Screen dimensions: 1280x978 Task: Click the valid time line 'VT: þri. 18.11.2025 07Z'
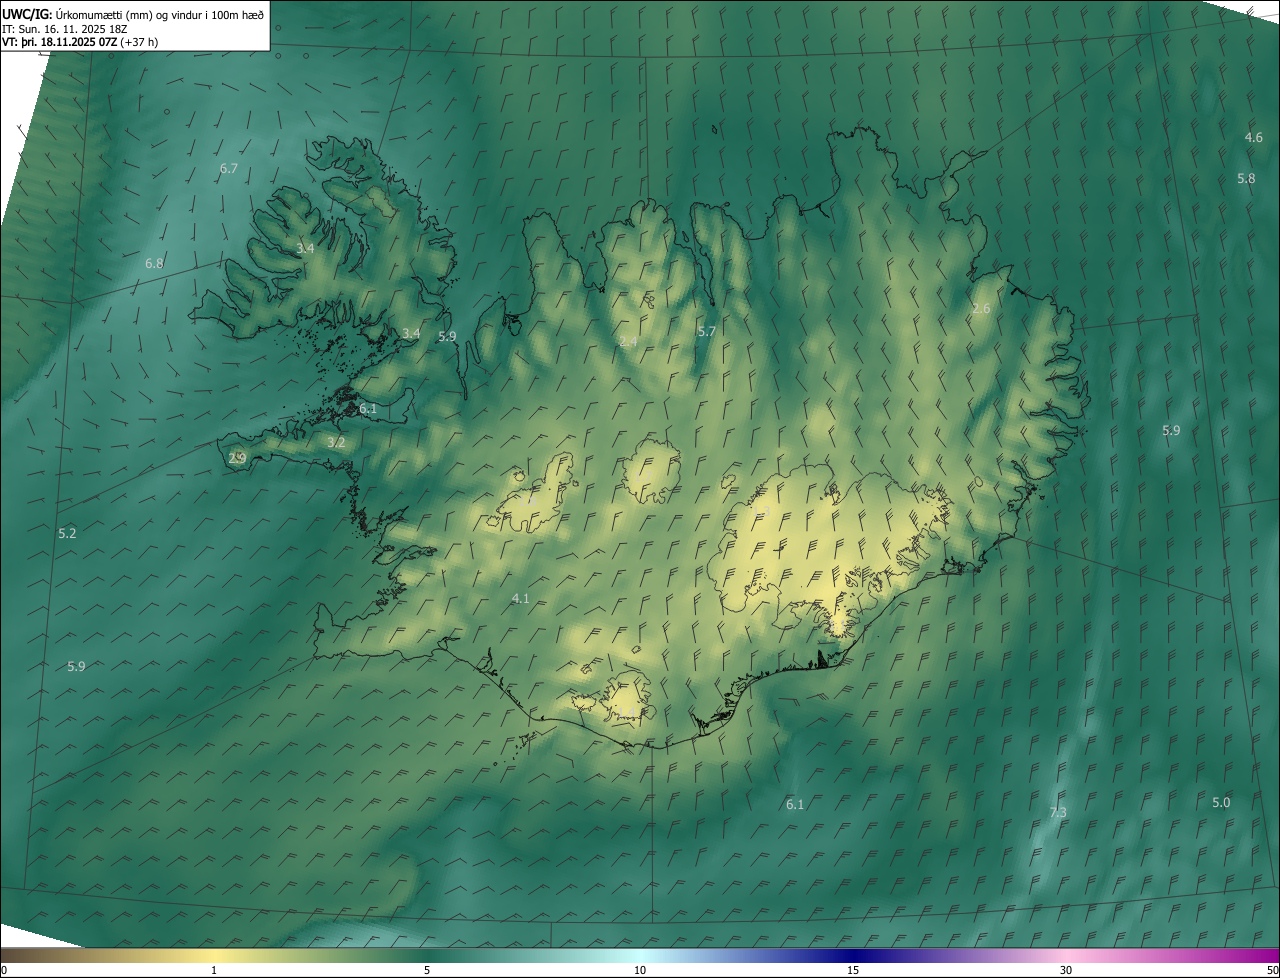click(x=59, y=42)
